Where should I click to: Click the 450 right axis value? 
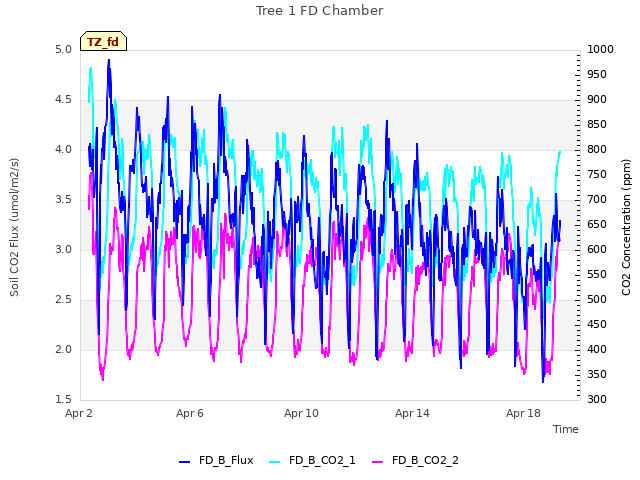pyautogui.click(x=597, y=324)
